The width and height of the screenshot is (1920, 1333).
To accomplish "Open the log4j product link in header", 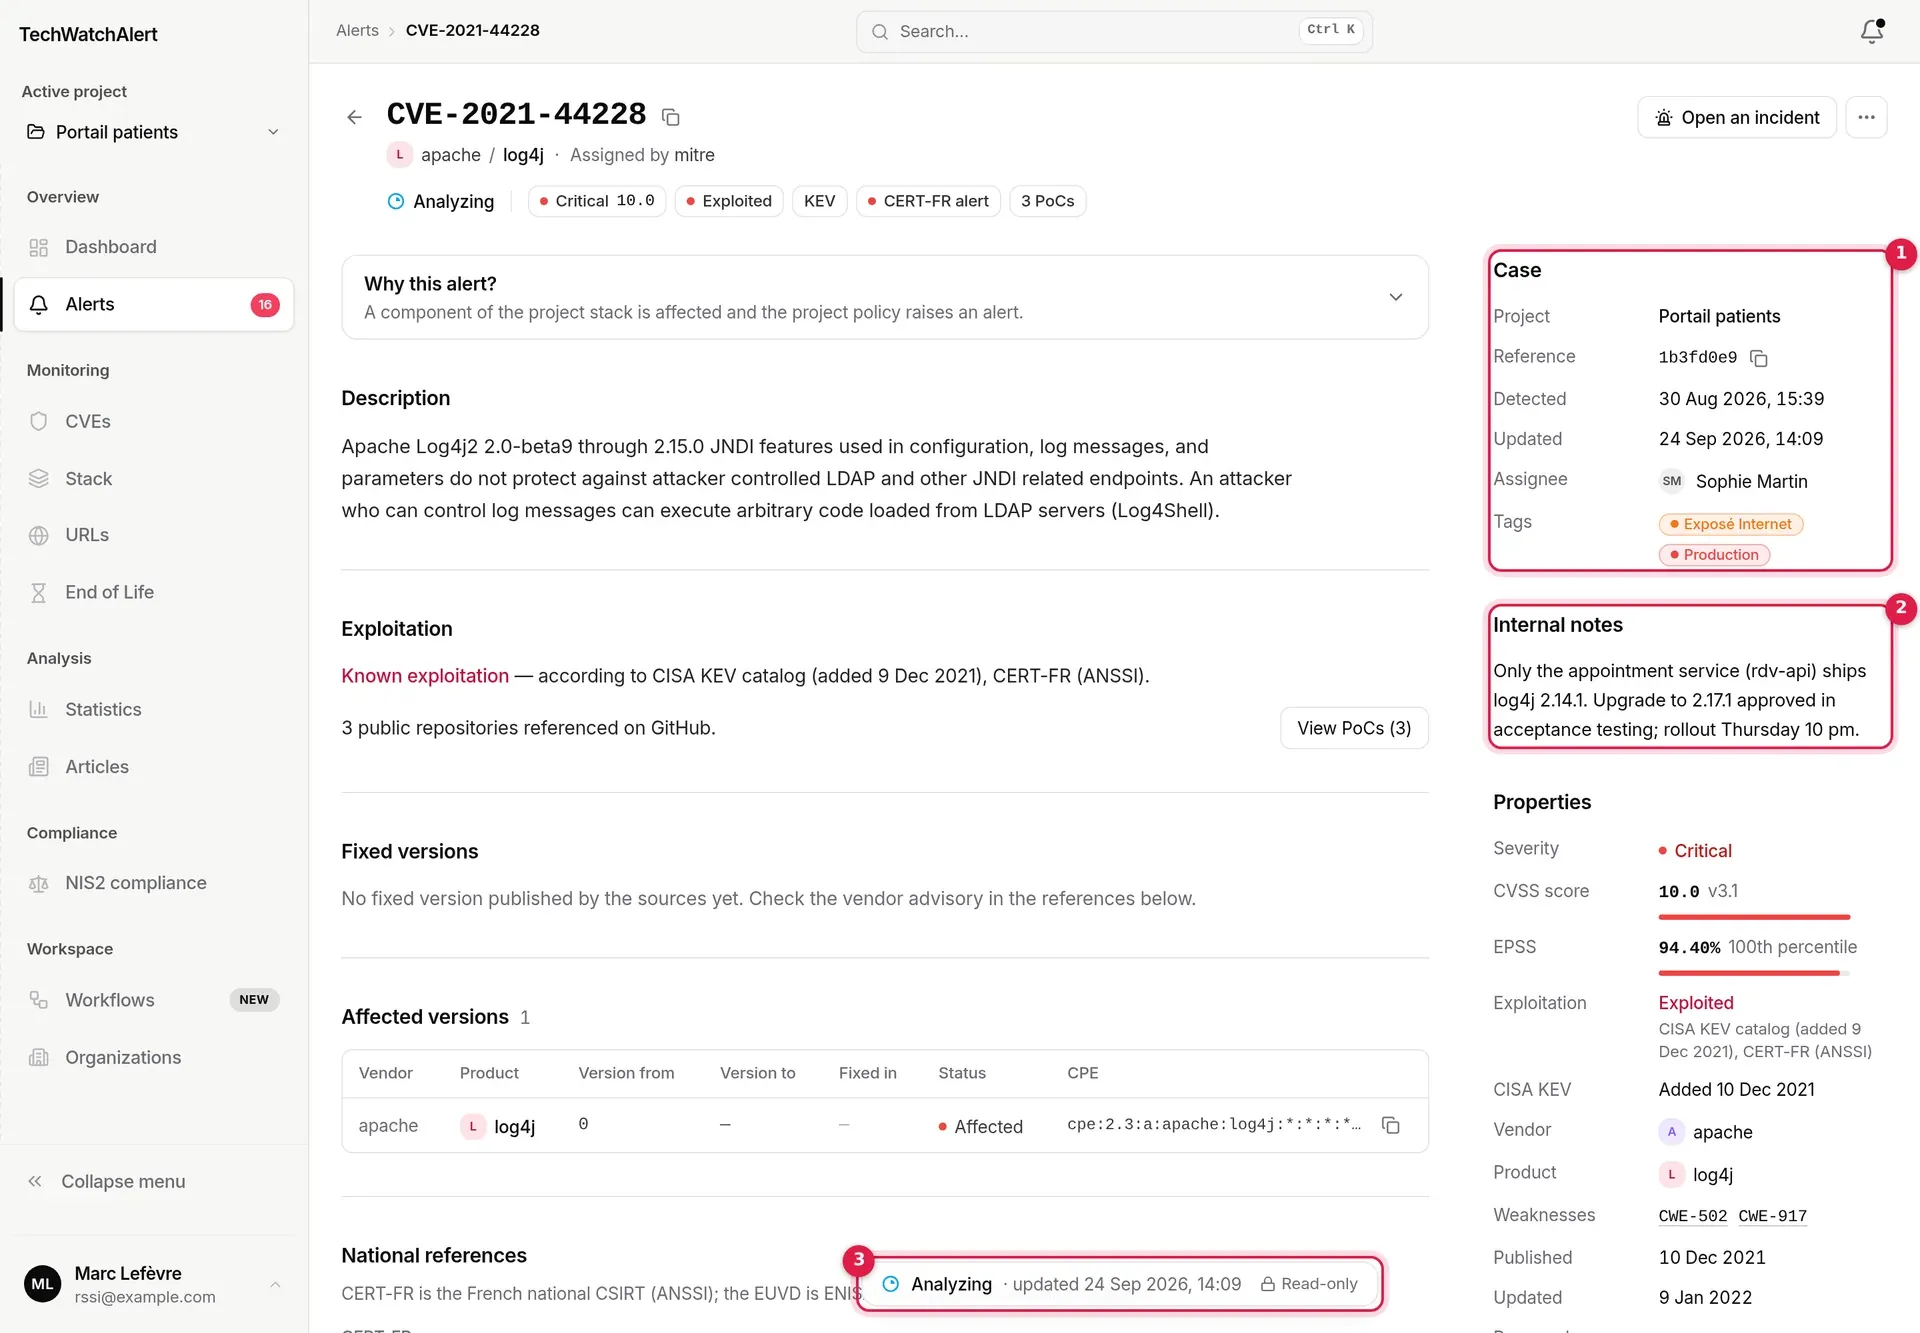I will click(x=523, y=155).
